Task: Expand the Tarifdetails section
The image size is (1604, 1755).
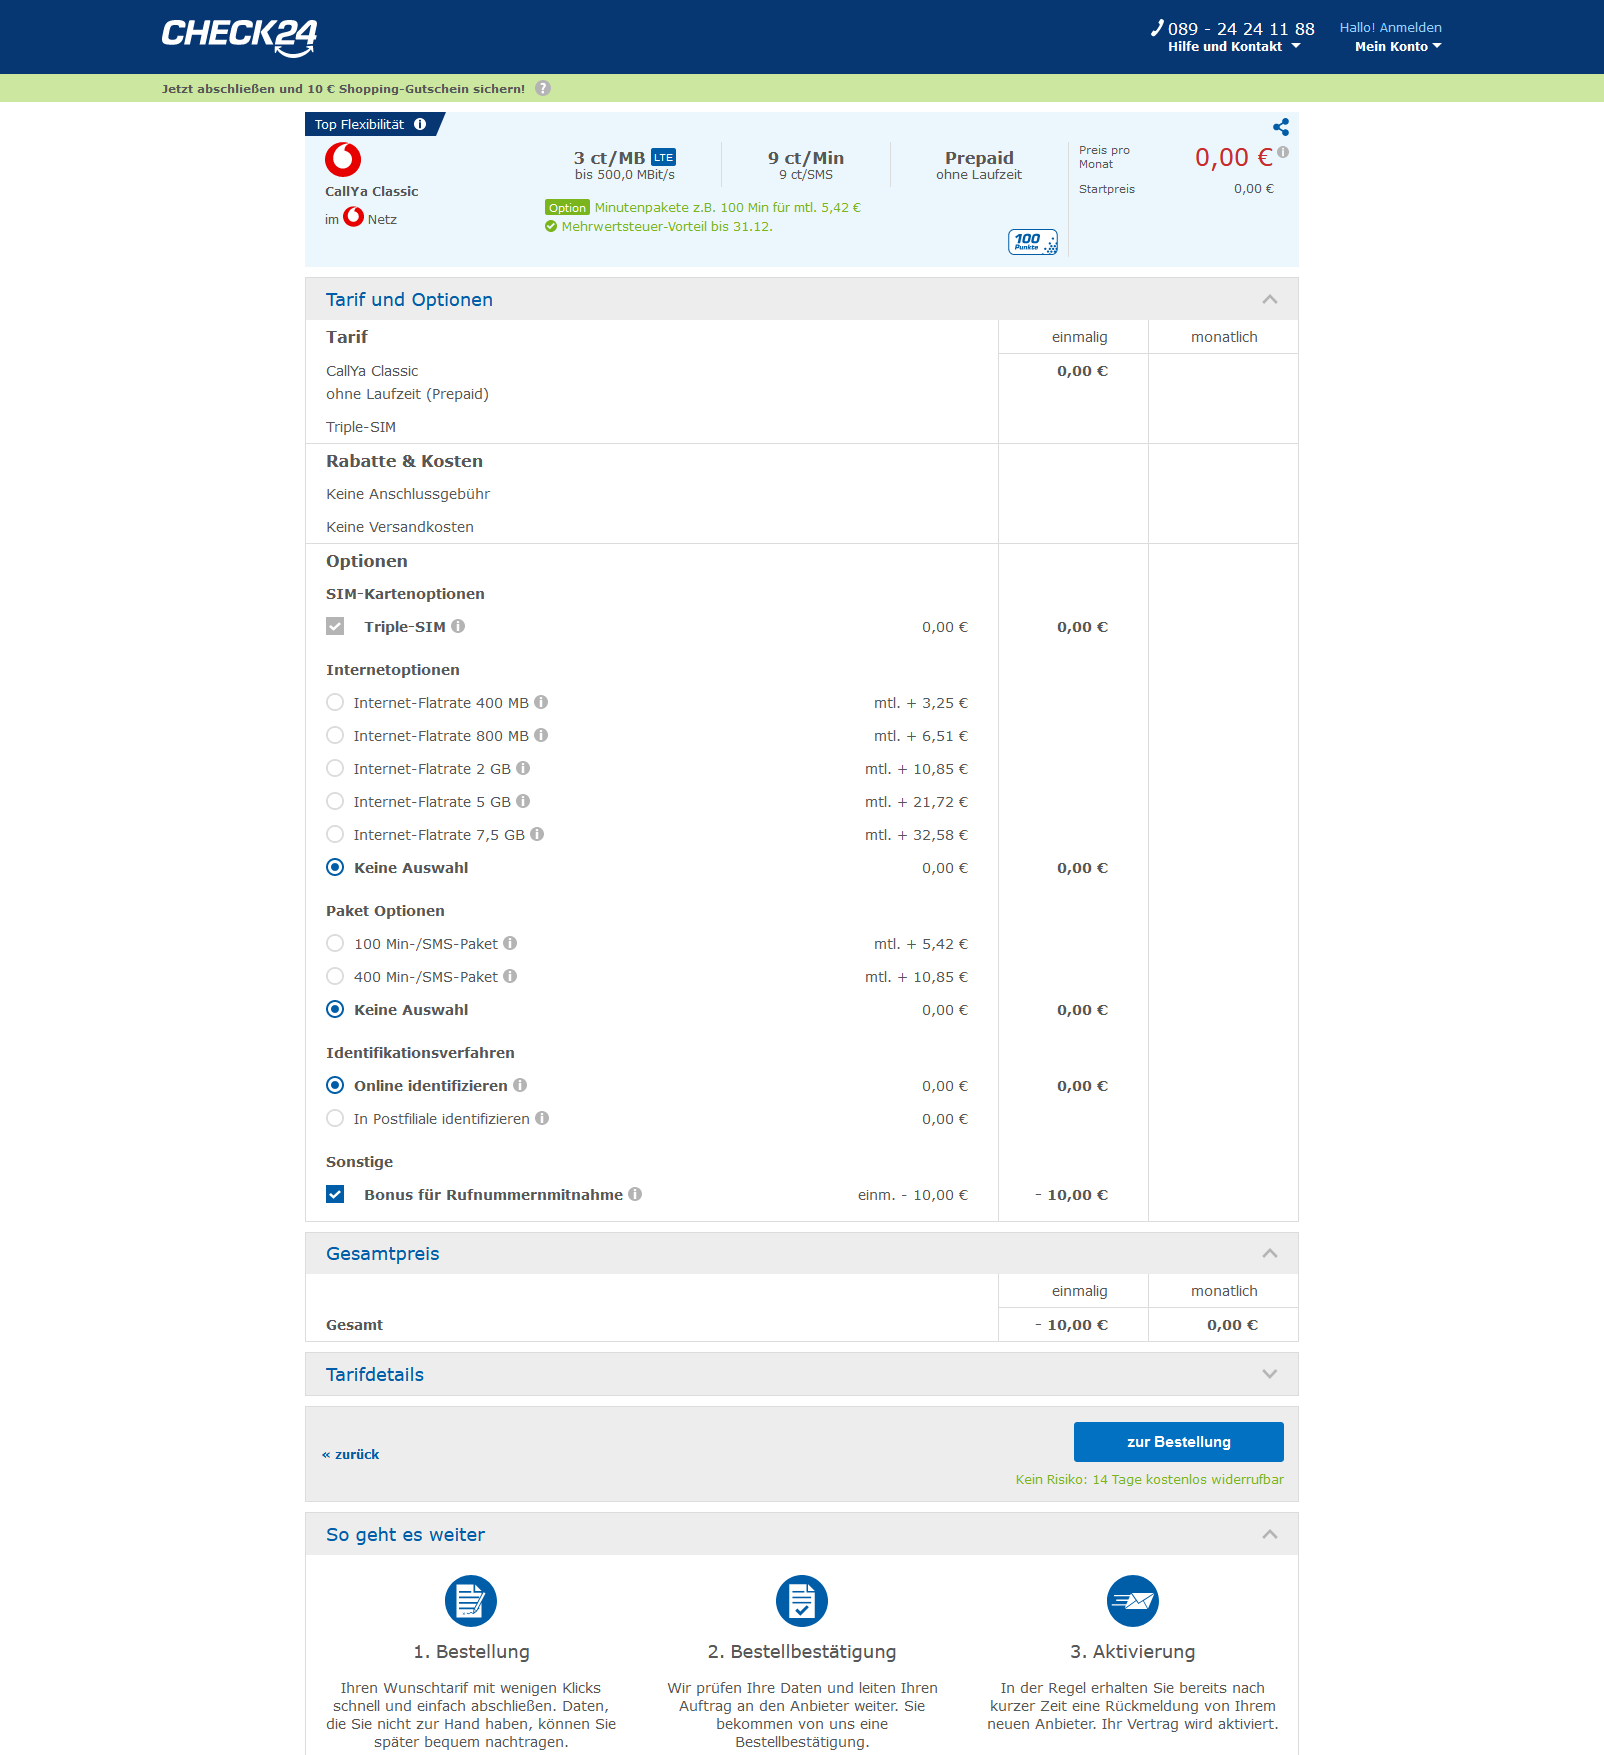Action: click(1269, 1374)
